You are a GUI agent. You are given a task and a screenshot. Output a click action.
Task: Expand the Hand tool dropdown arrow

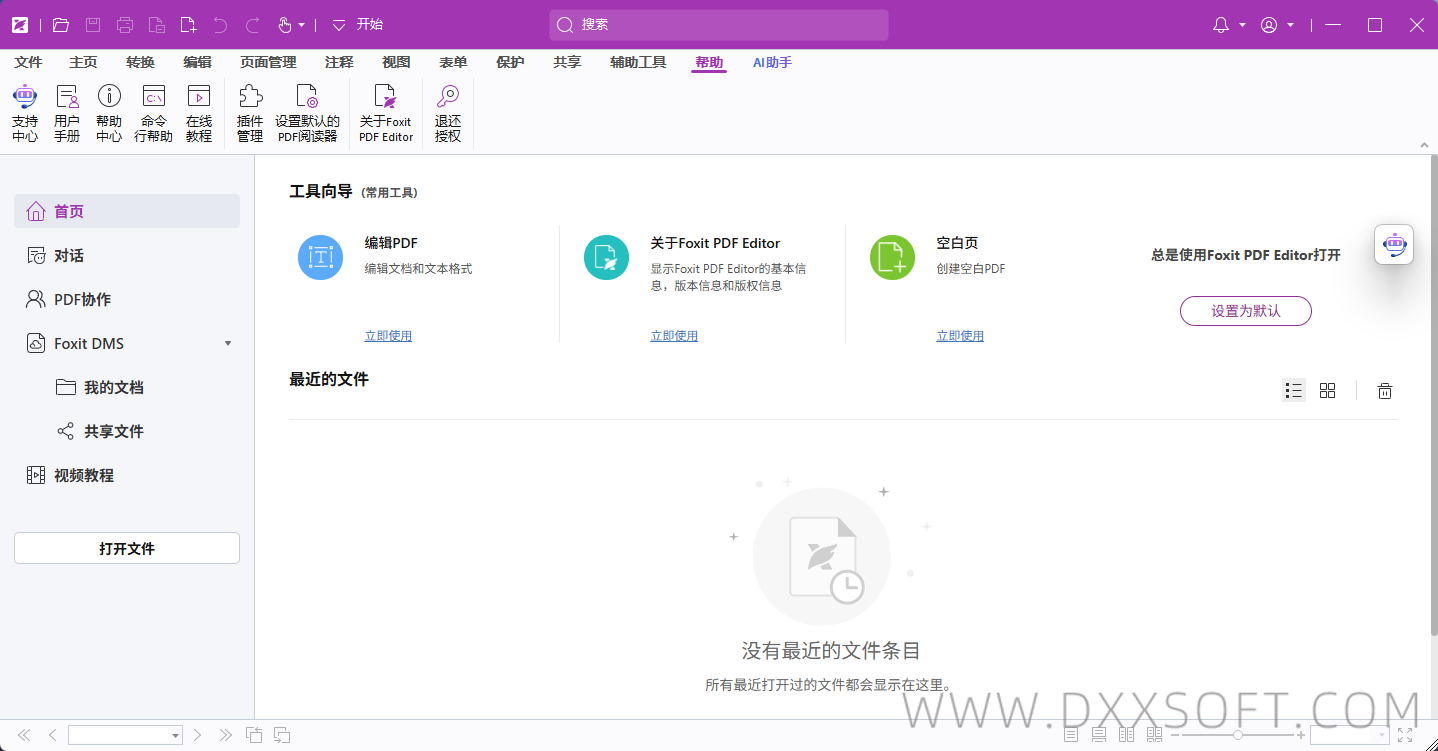pos(302,25)
